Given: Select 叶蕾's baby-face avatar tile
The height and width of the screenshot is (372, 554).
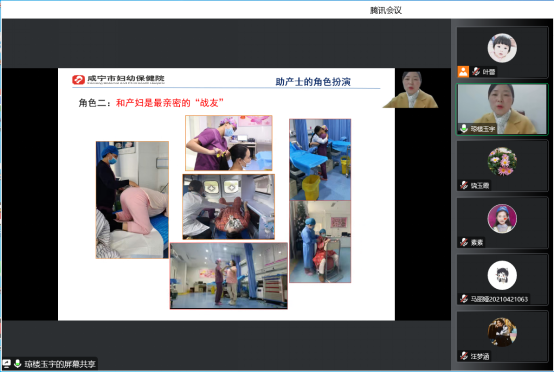Looking at the screenshot, I should click(x=502, y=48).
